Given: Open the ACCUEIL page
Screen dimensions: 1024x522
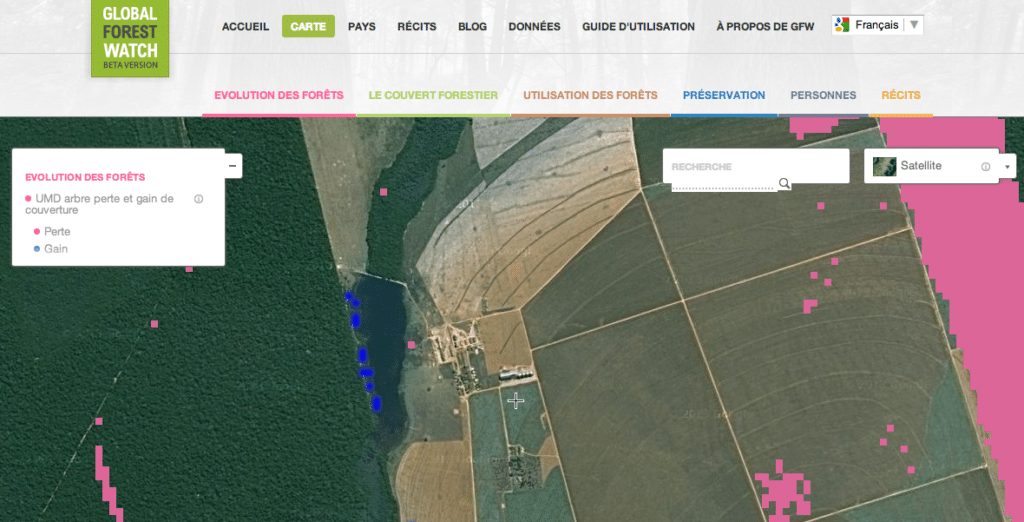Looking at the screenshot, I should coord(246,27).
